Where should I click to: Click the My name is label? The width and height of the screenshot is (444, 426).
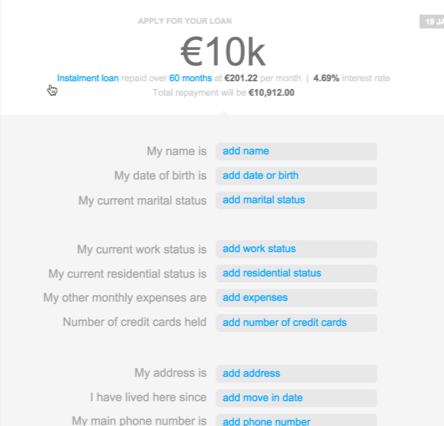(177, 151)
